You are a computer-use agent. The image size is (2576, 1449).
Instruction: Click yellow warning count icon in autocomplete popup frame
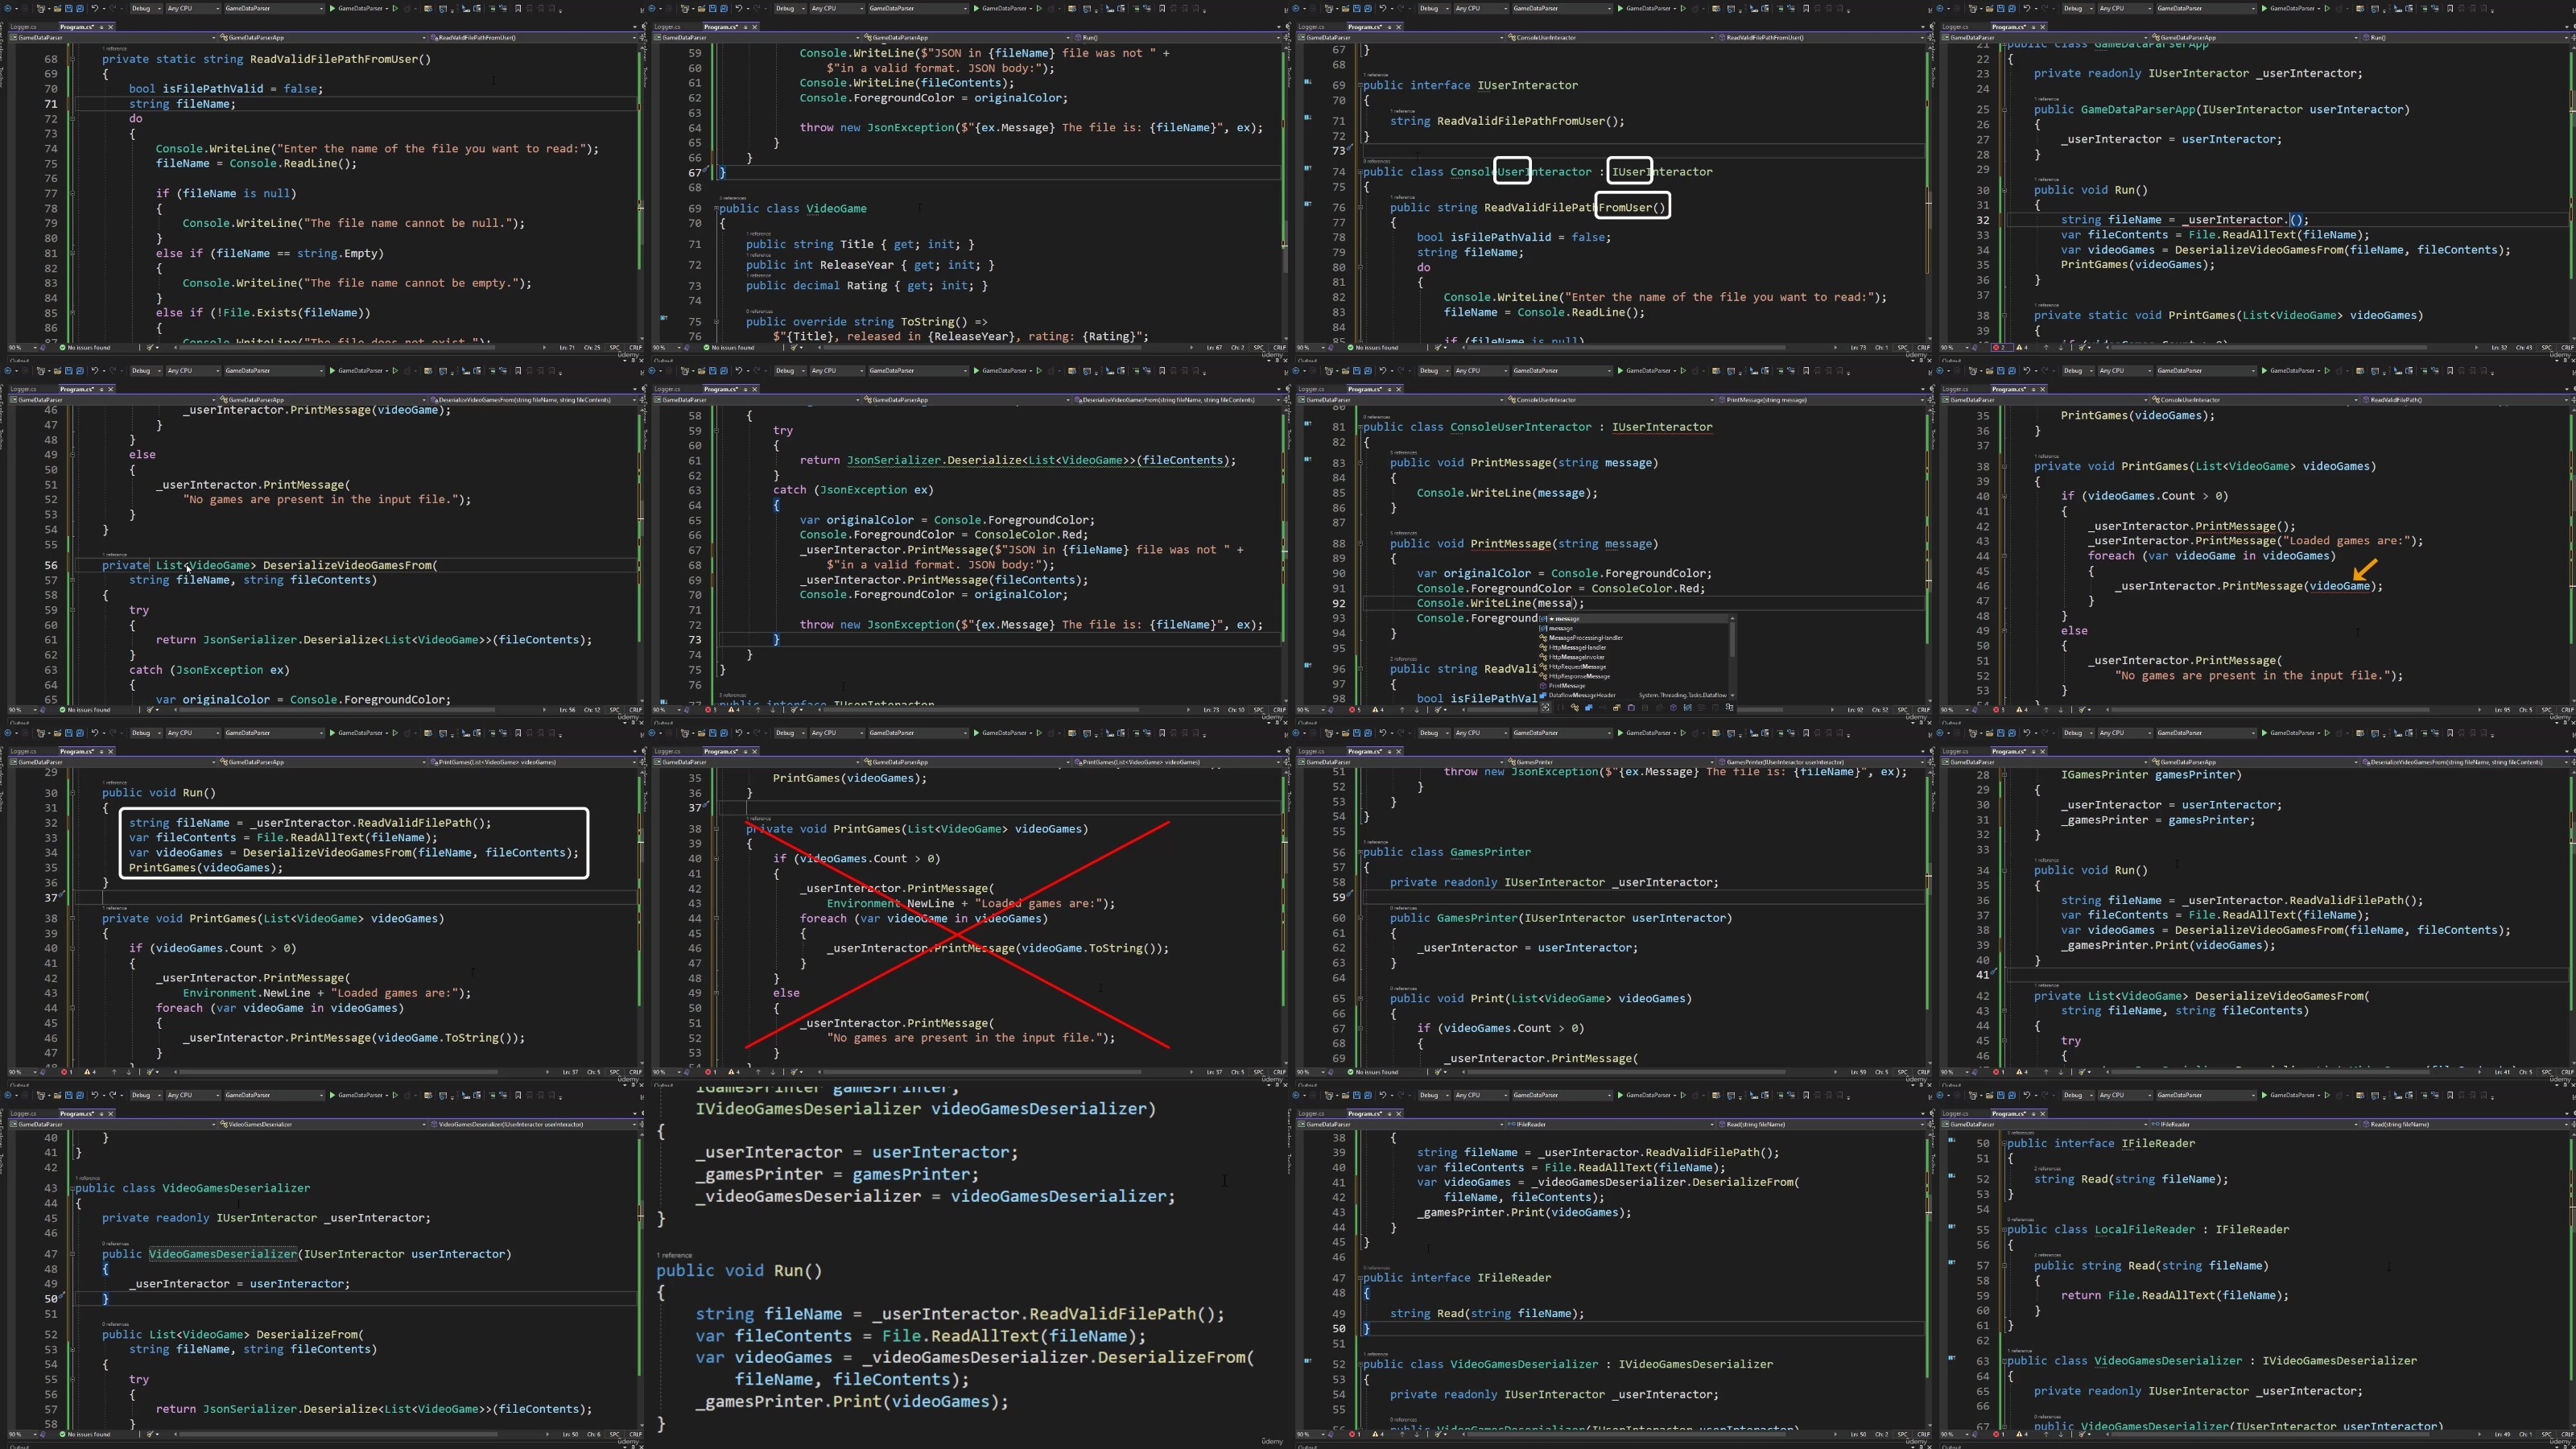[x=1379, y=710]
